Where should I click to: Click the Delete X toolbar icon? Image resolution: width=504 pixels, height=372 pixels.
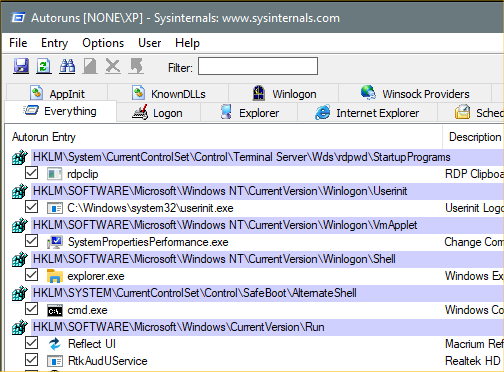tap(113, 66)
